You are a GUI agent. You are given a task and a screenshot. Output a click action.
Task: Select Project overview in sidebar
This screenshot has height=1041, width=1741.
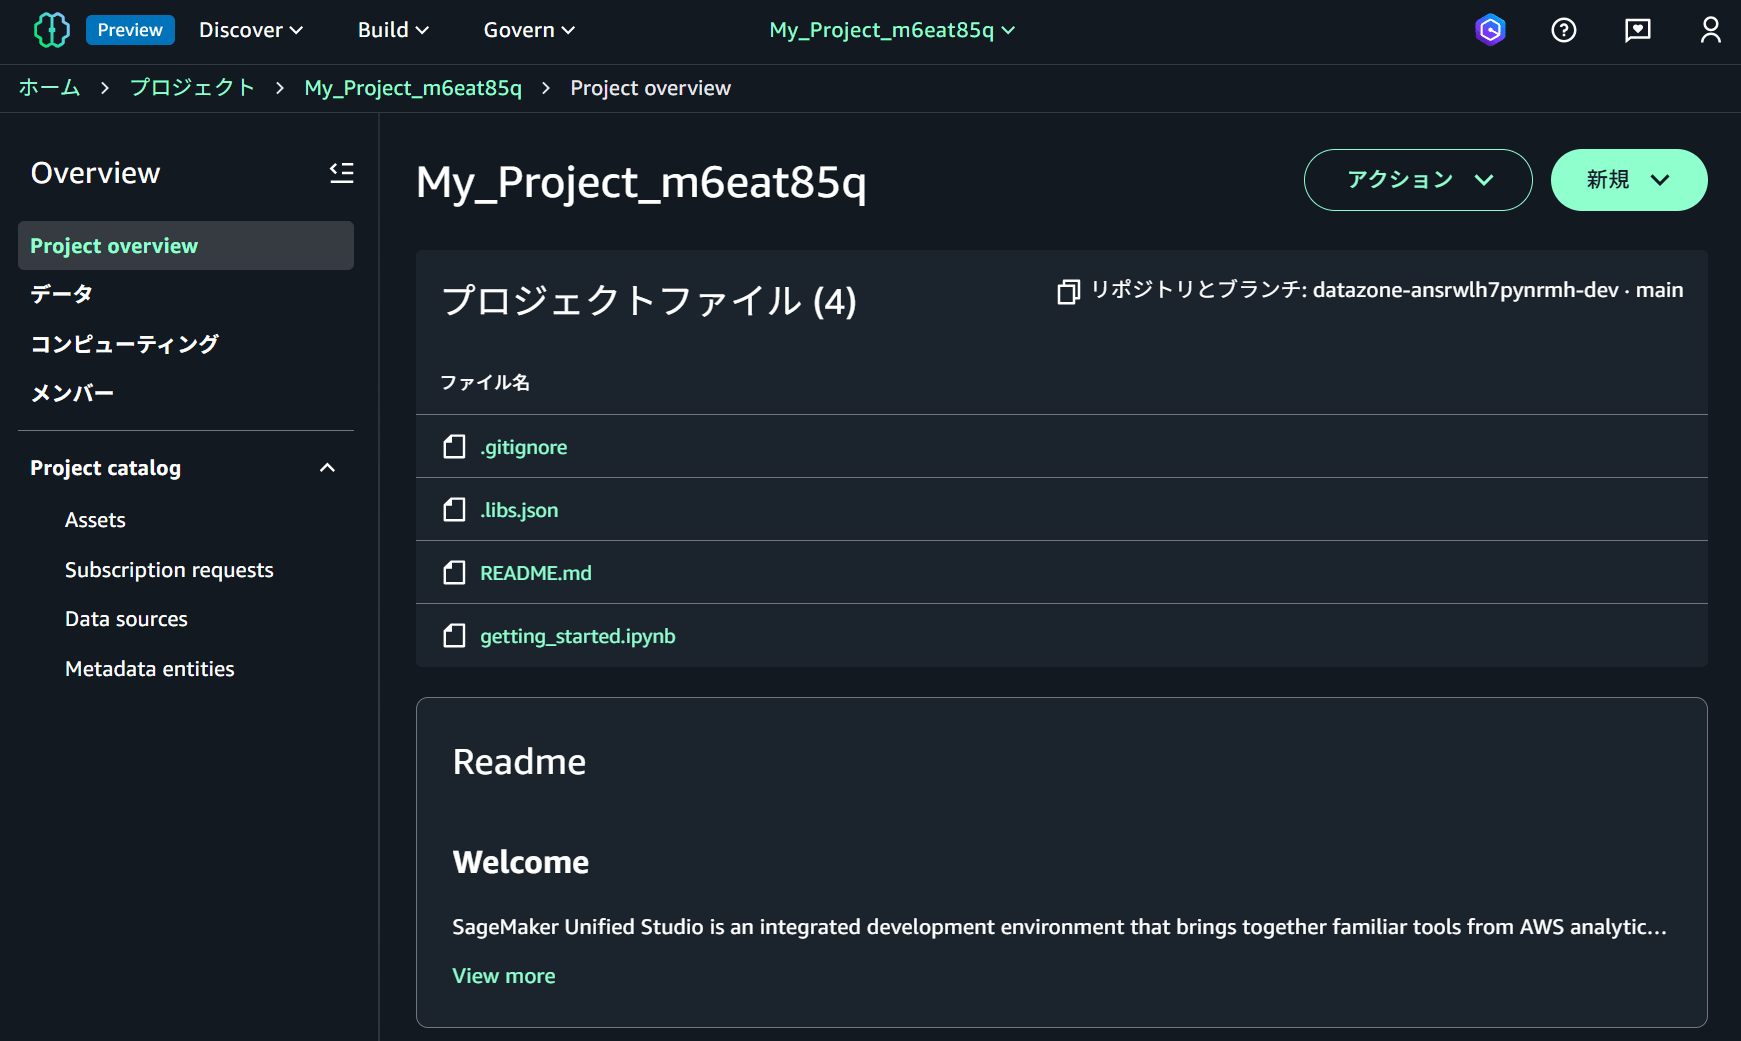[x=186, y=246]
